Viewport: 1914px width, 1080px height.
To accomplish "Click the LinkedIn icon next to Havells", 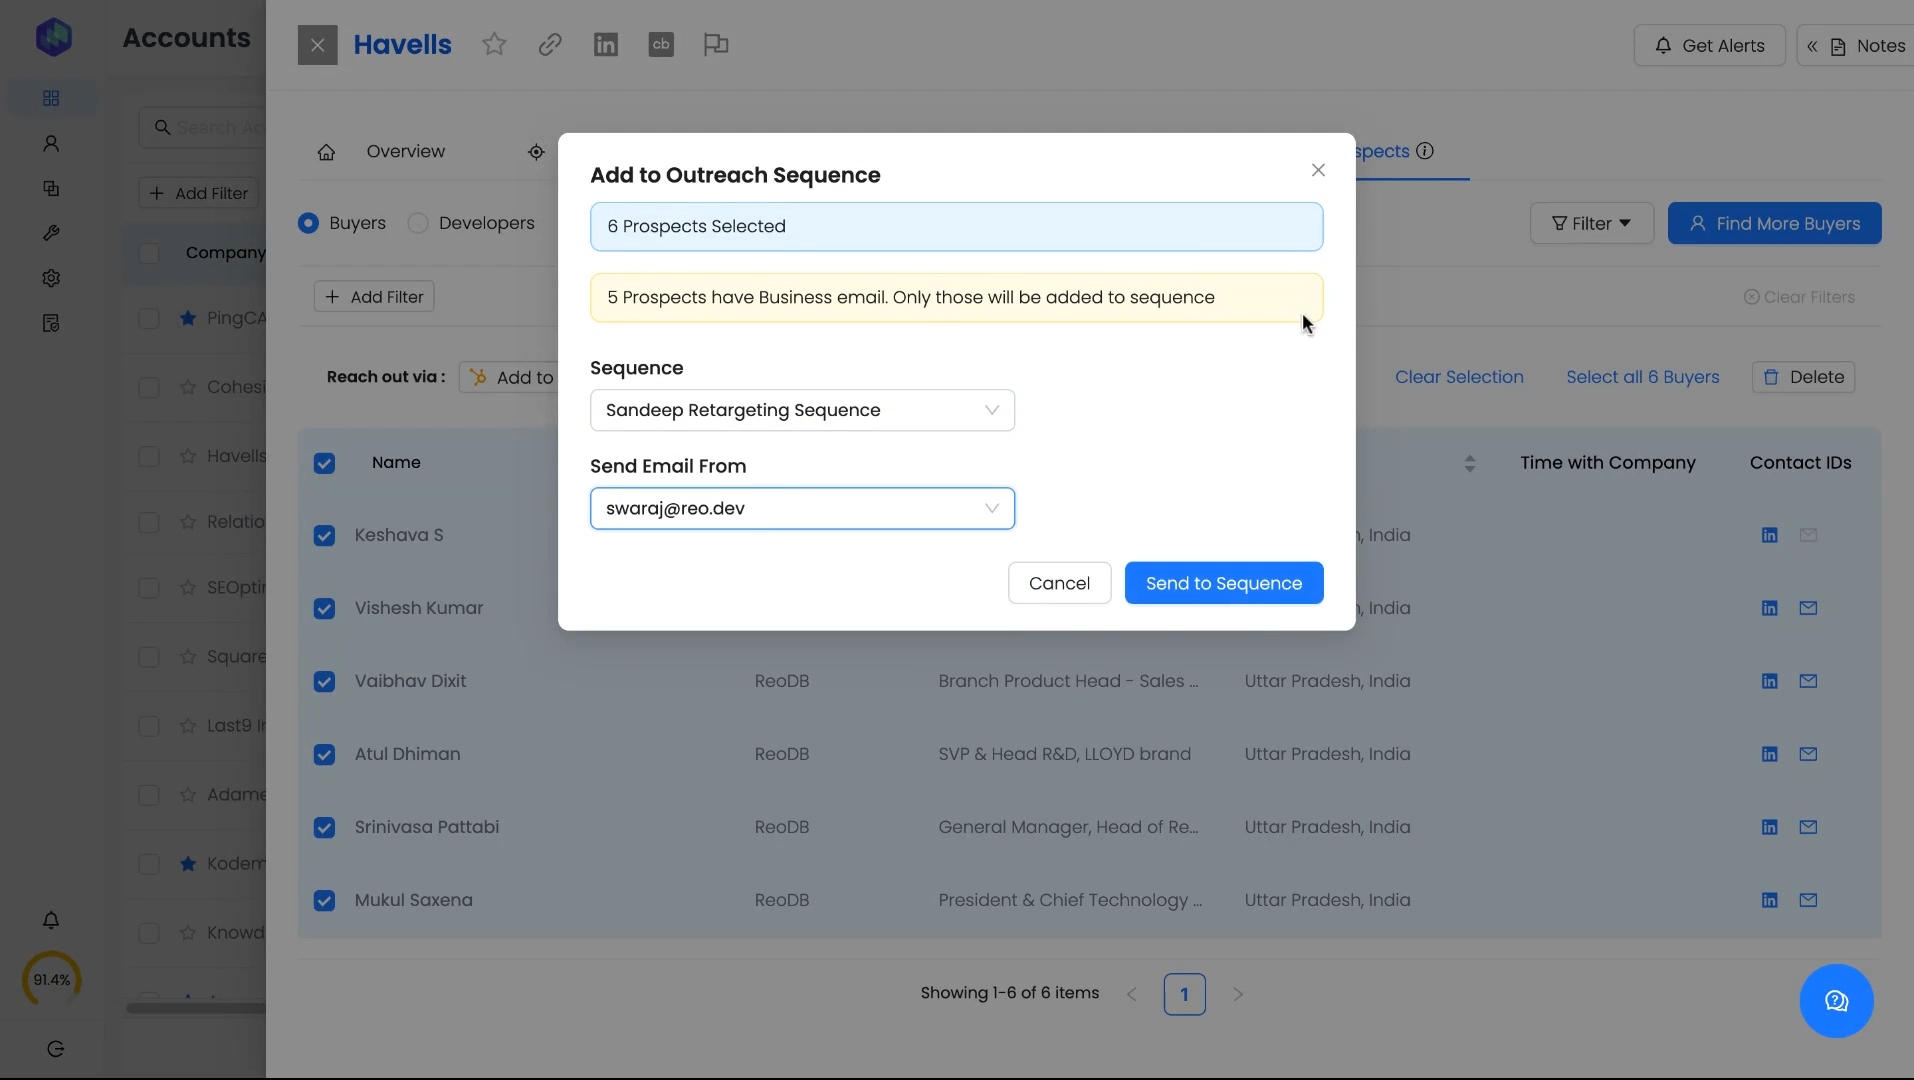I will tap(605, 45).
